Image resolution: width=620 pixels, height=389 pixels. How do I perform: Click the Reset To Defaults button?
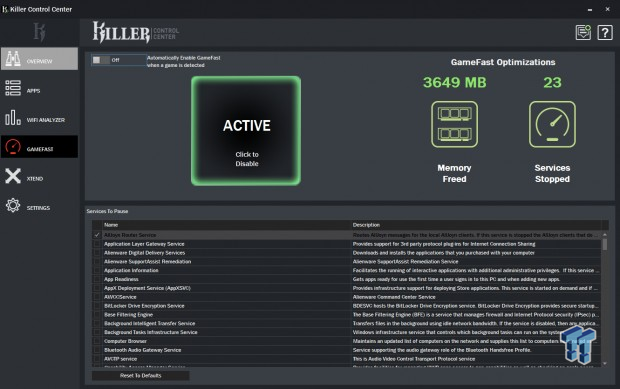140,376
